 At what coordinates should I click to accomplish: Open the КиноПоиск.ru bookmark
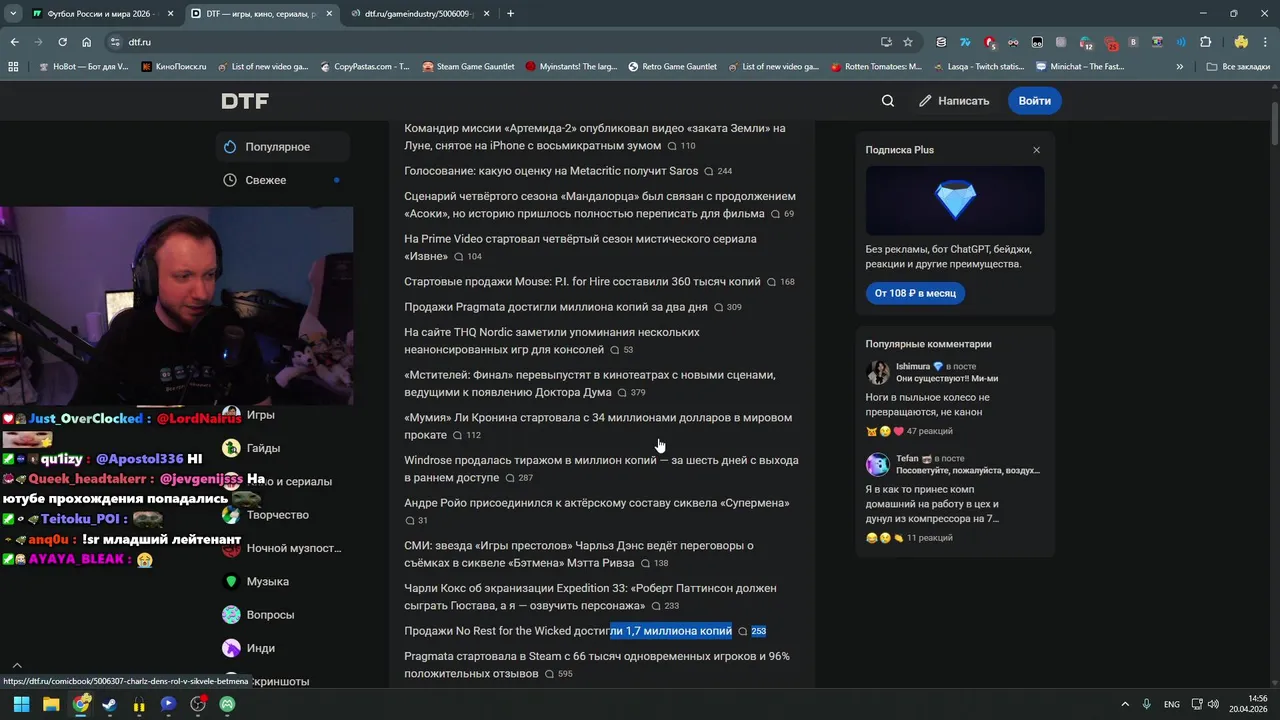tap(174, 67)
